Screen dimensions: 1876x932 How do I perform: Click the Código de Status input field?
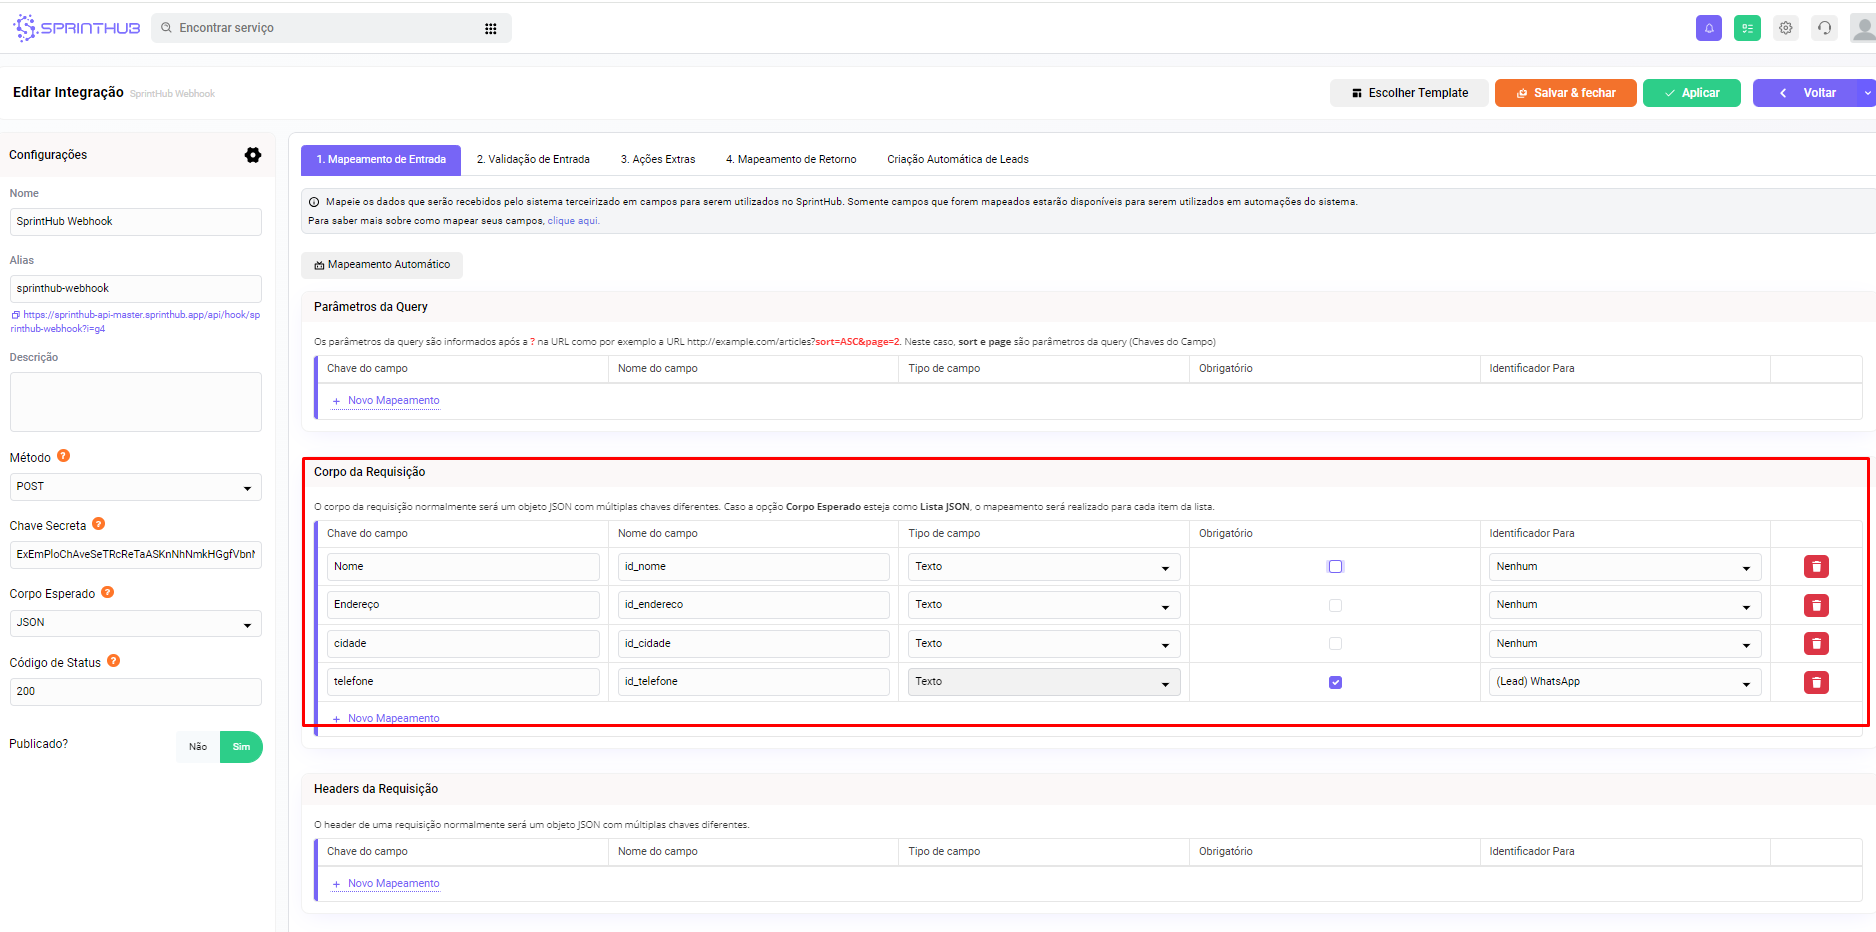136,692
